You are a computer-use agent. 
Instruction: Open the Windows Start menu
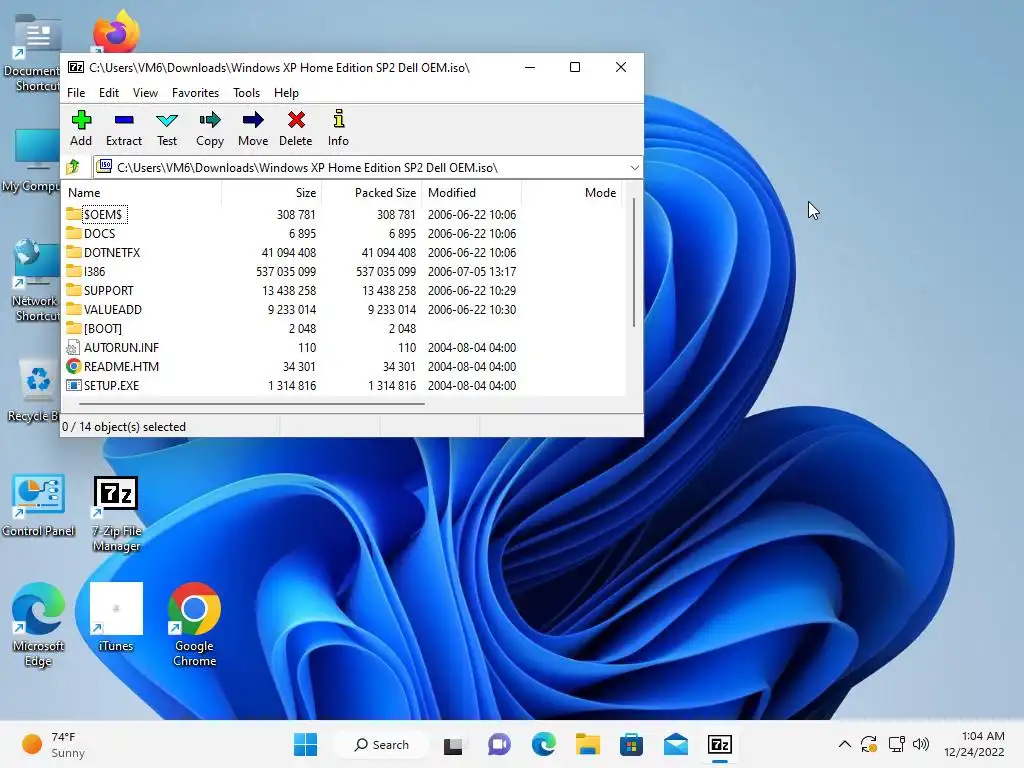305,744
